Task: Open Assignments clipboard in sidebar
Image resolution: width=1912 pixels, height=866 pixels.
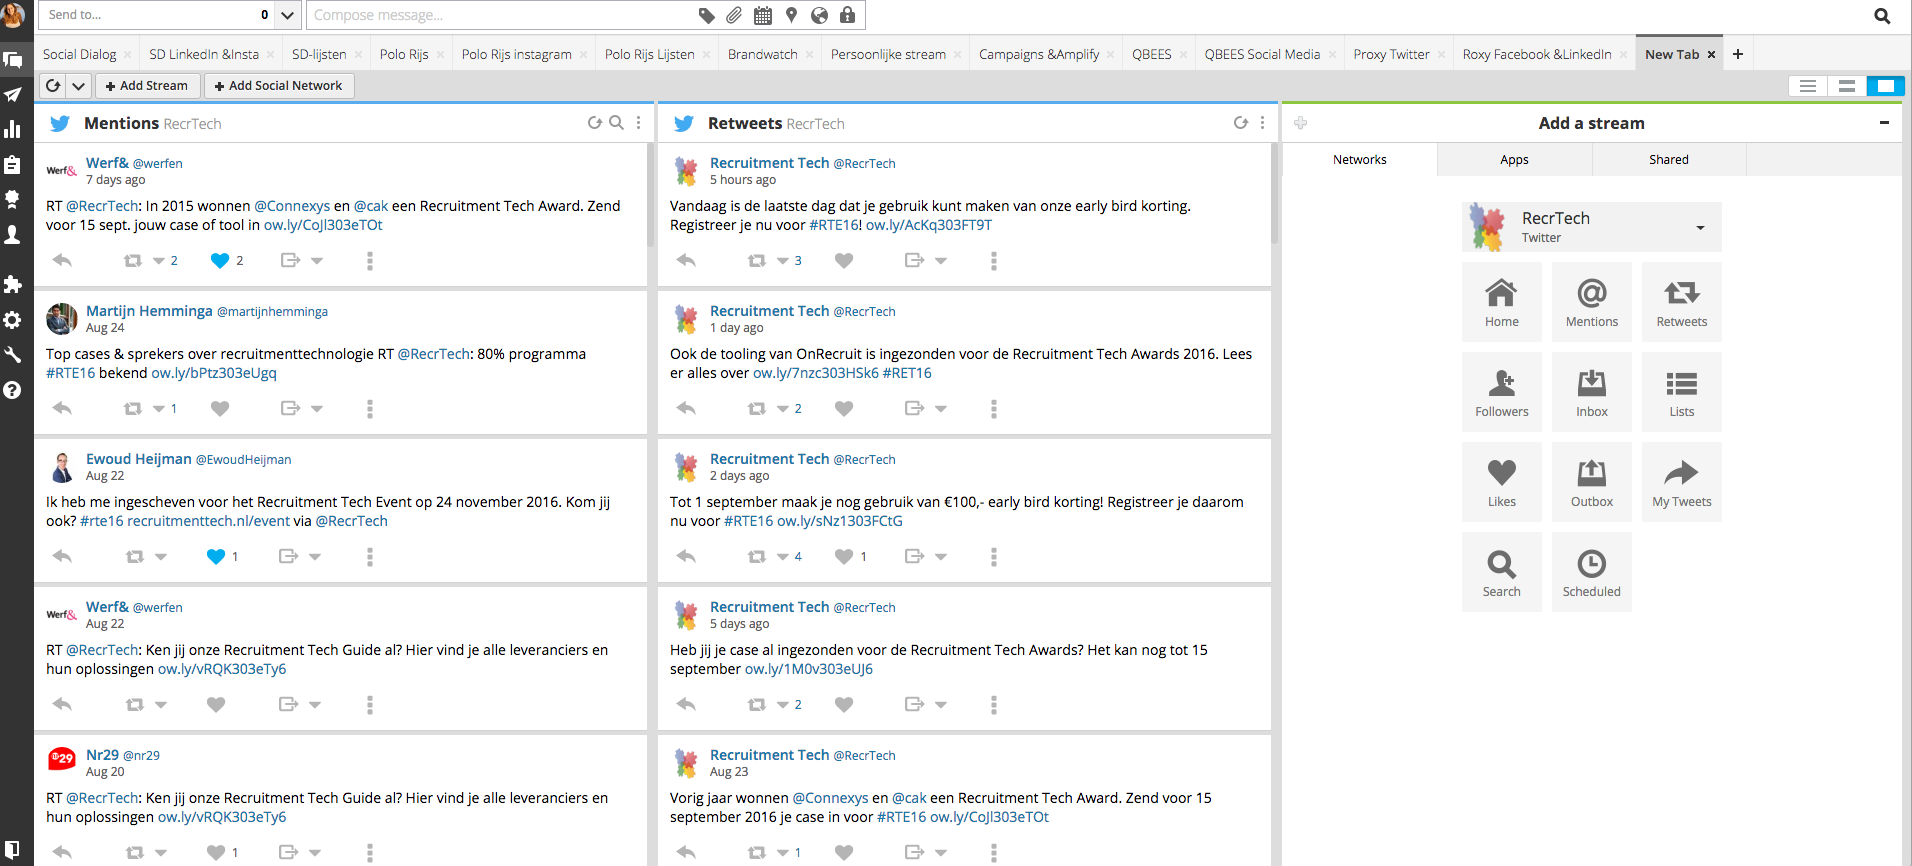Action: coord(13,164)
